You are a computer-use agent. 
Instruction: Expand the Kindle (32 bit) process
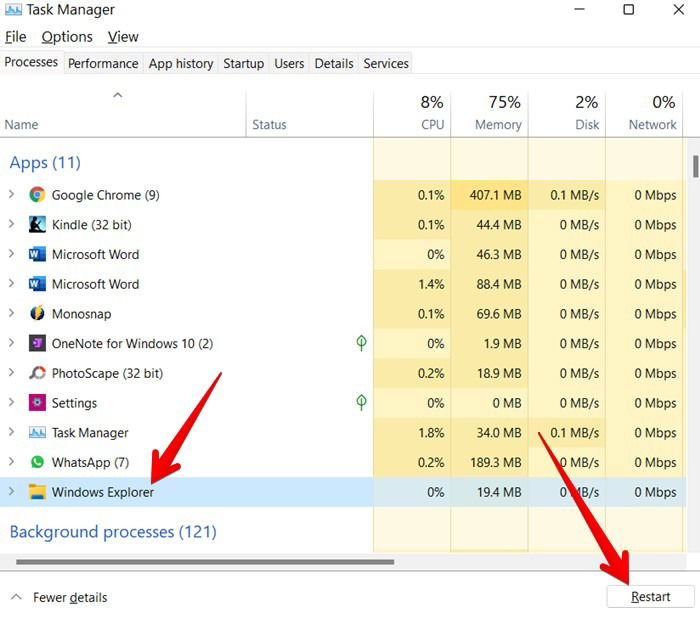pos(11,224)
